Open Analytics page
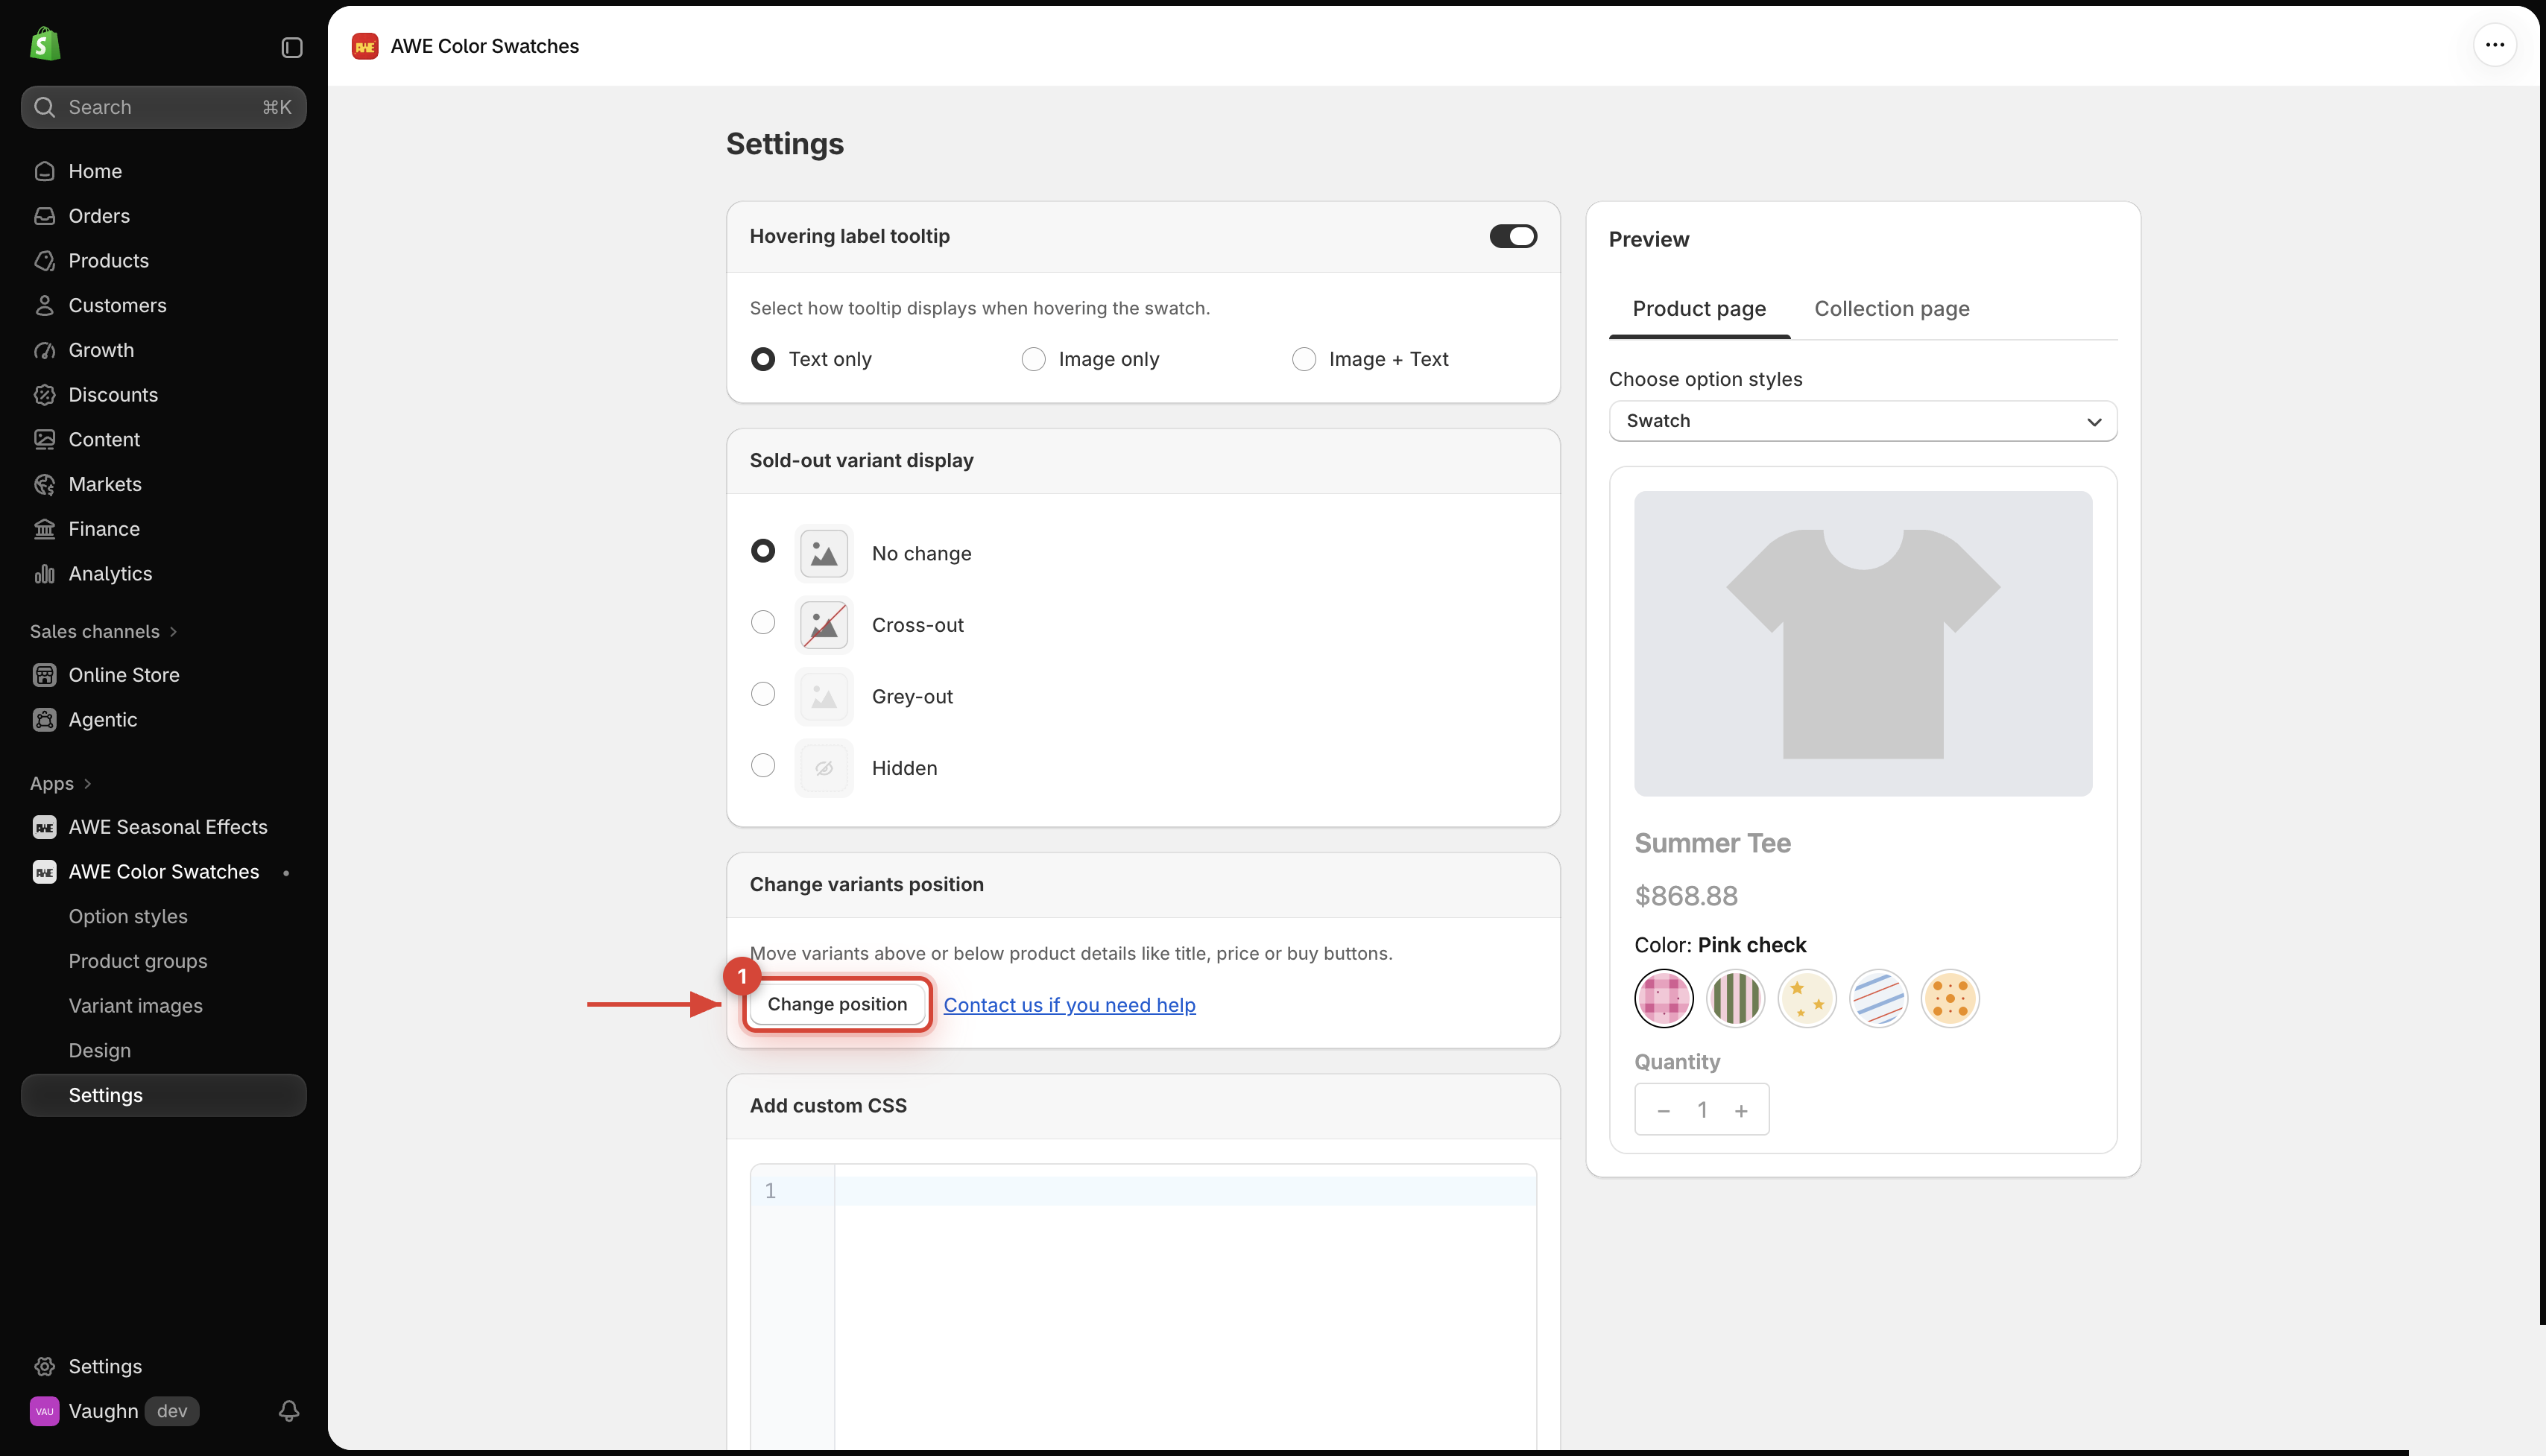Screen dimensions: 2546x1456 163,574
